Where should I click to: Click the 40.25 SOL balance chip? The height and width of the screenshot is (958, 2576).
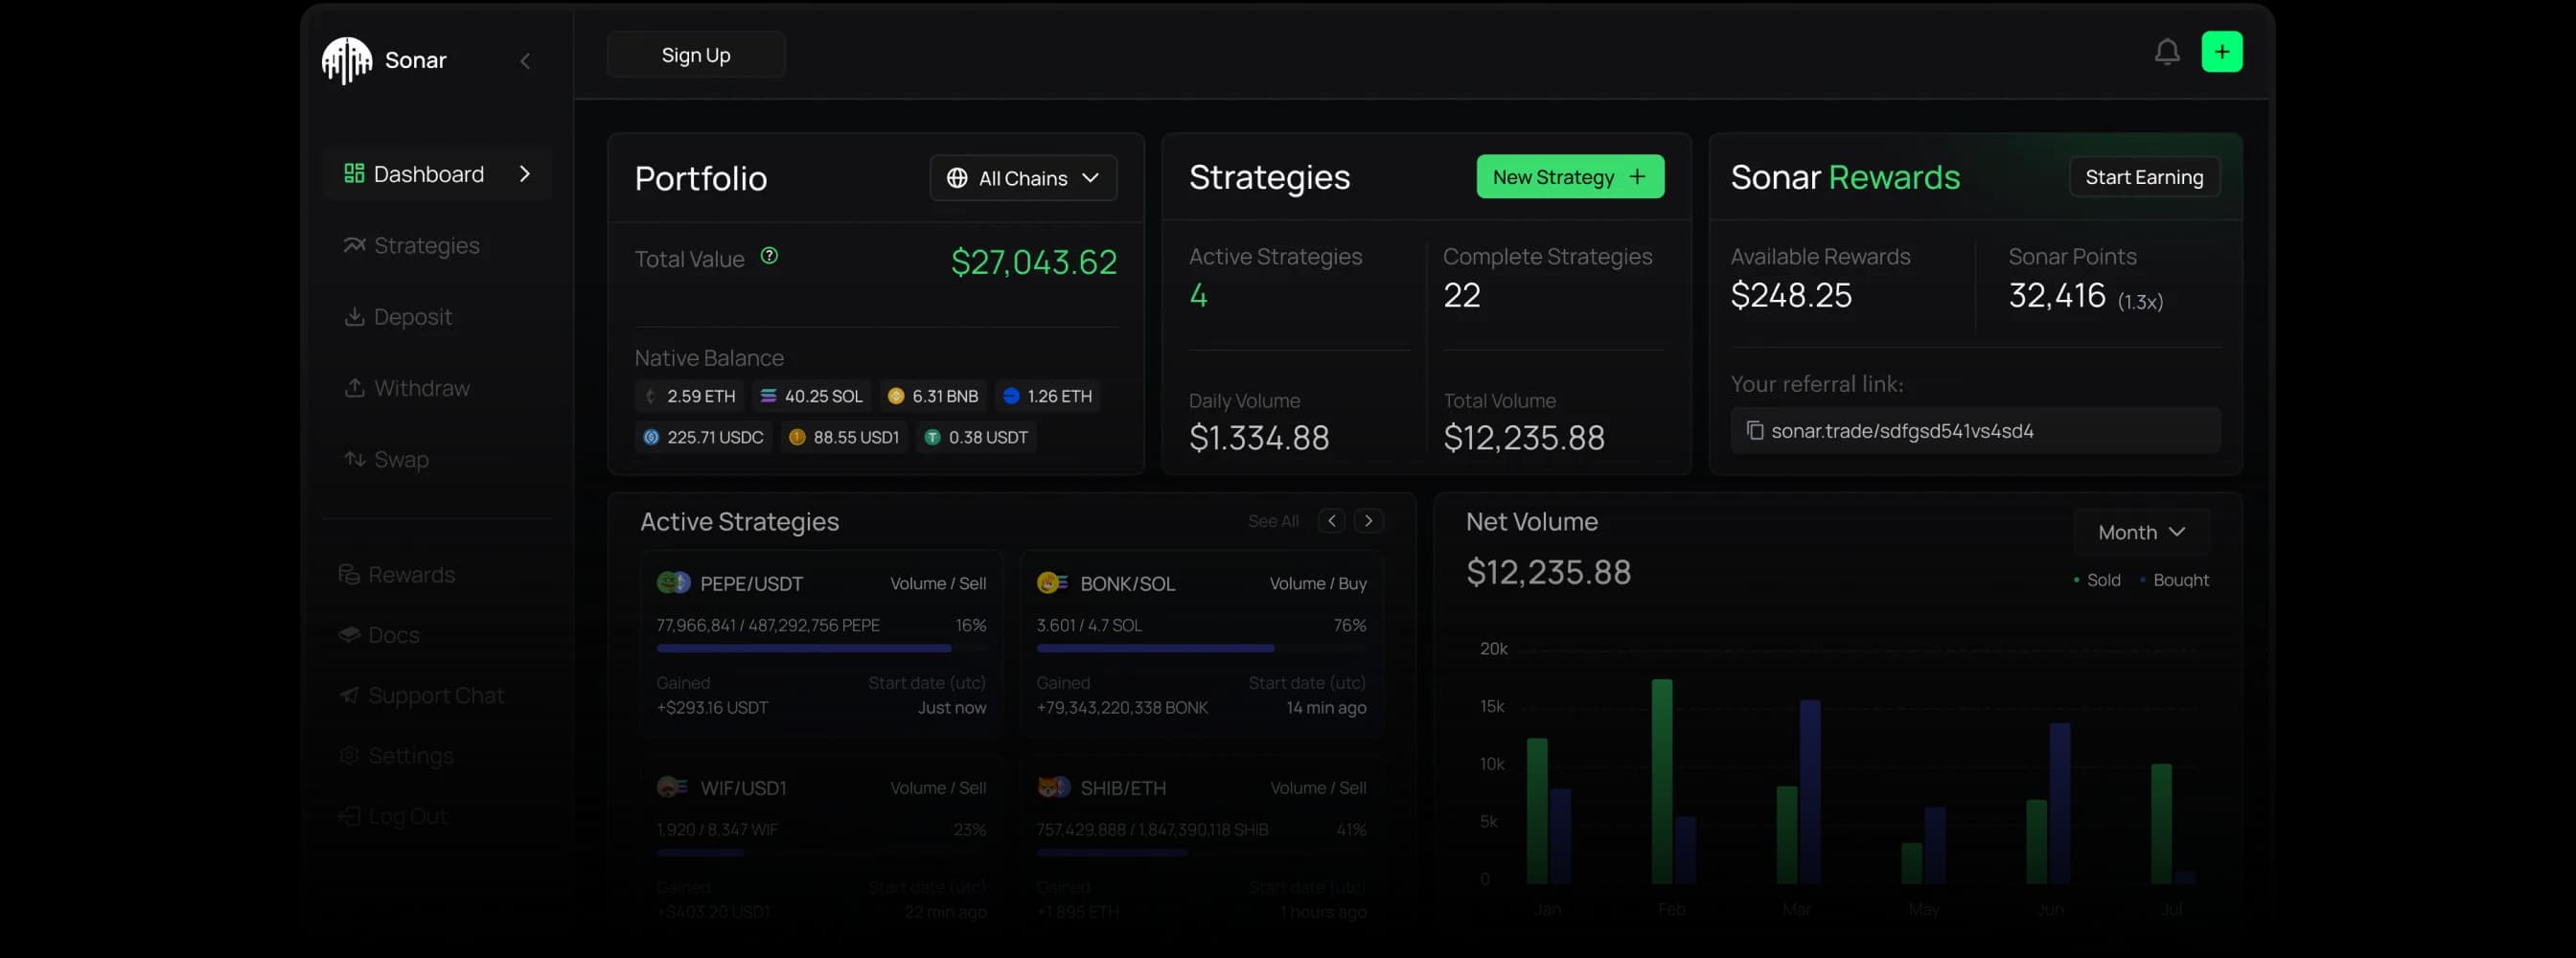coord(812,396)
